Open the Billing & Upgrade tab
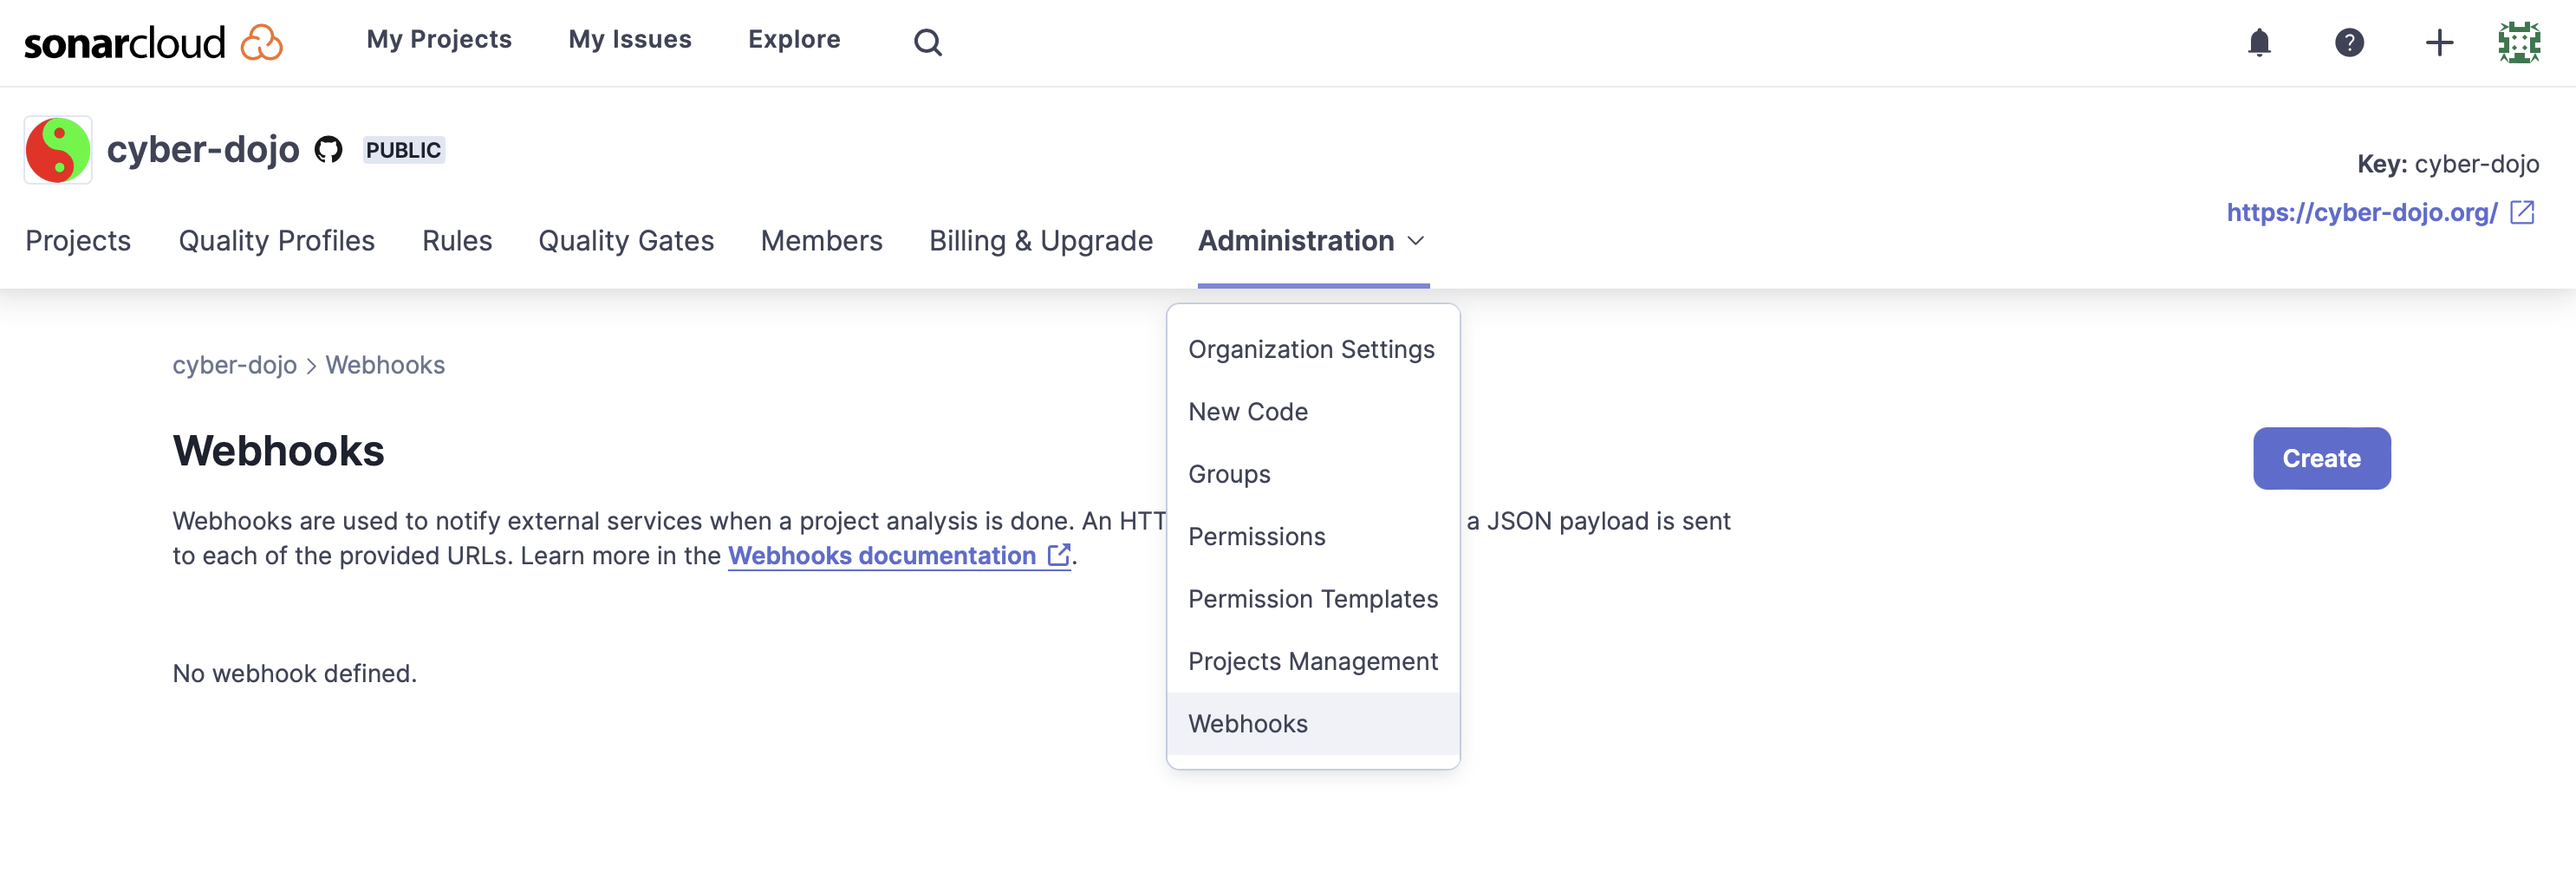Viewport: 2576px width, 891px height. tap(1041, 241)
